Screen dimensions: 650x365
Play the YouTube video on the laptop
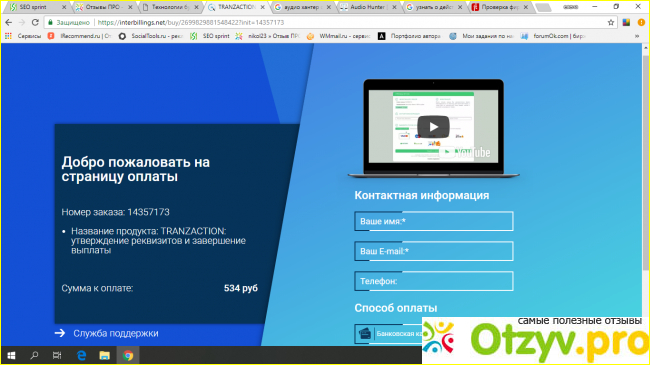(x=433, y=127)
